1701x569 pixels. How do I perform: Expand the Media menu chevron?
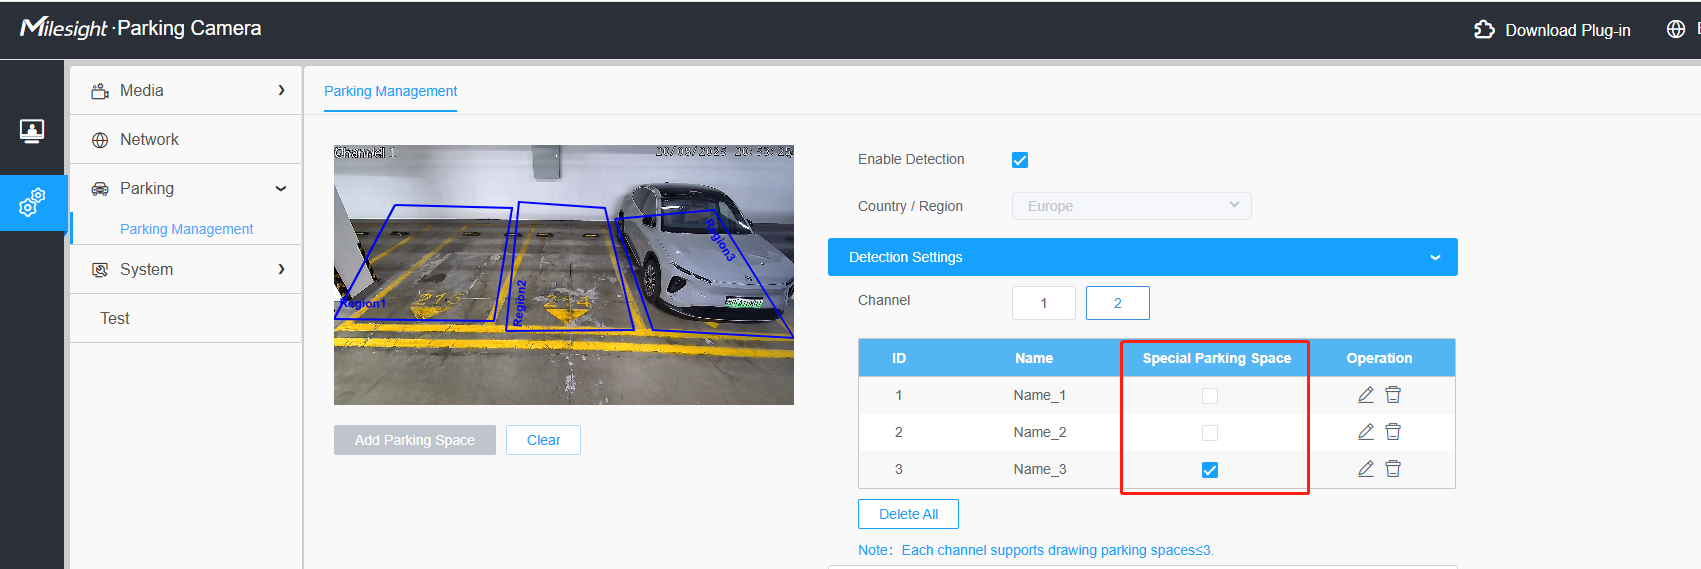click(281, 90)
